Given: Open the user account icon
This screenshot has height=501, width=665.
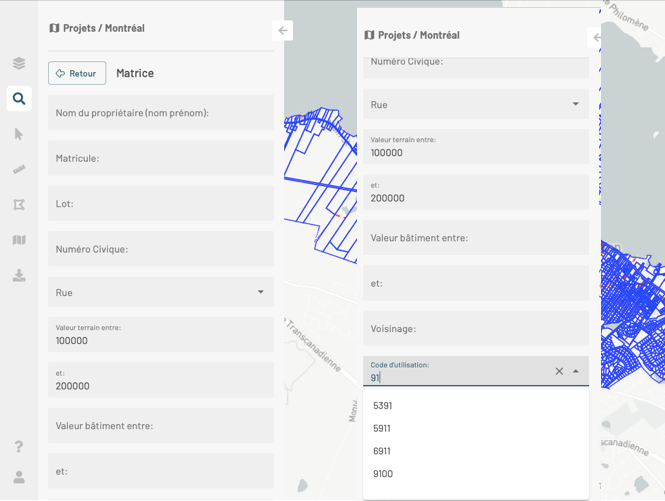Looking at the screenshot, I should (x=19, y=477).
